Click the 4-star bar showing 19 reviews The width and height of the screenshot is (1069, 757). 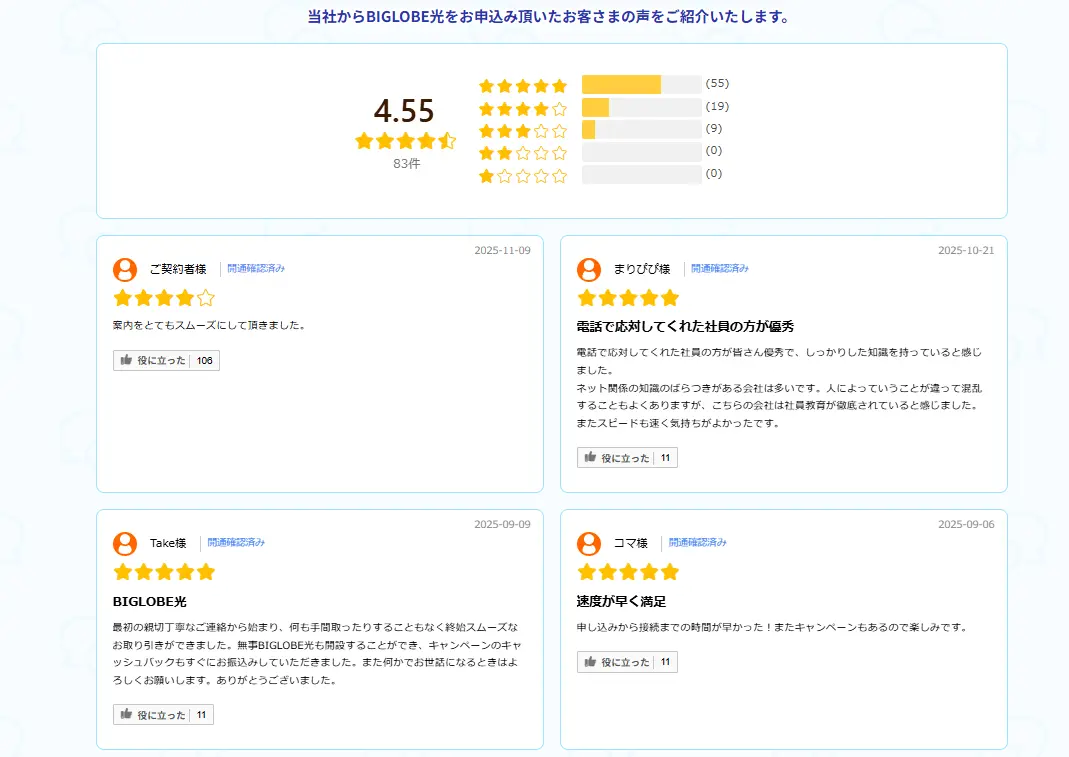point(641,107)
